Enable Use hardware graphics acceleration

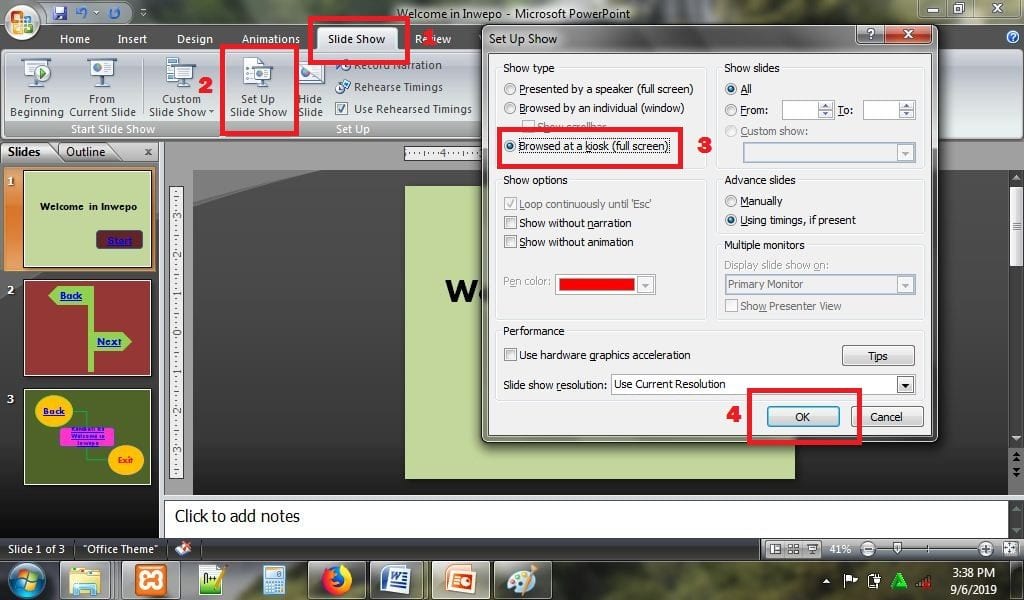(598, 355)
